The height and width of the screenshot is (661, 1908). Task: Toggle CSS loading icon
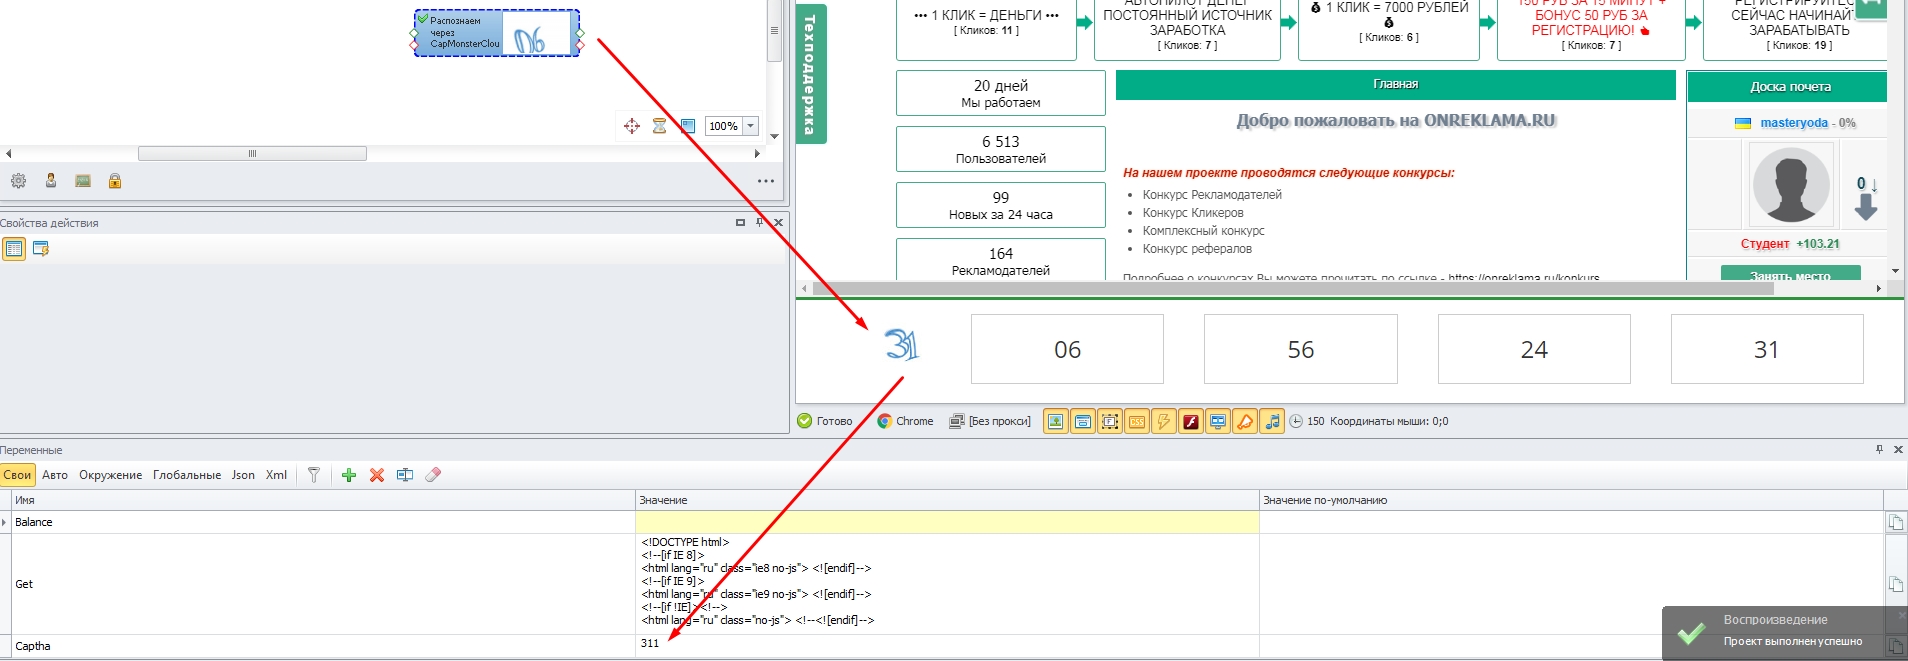(1137, 421)
